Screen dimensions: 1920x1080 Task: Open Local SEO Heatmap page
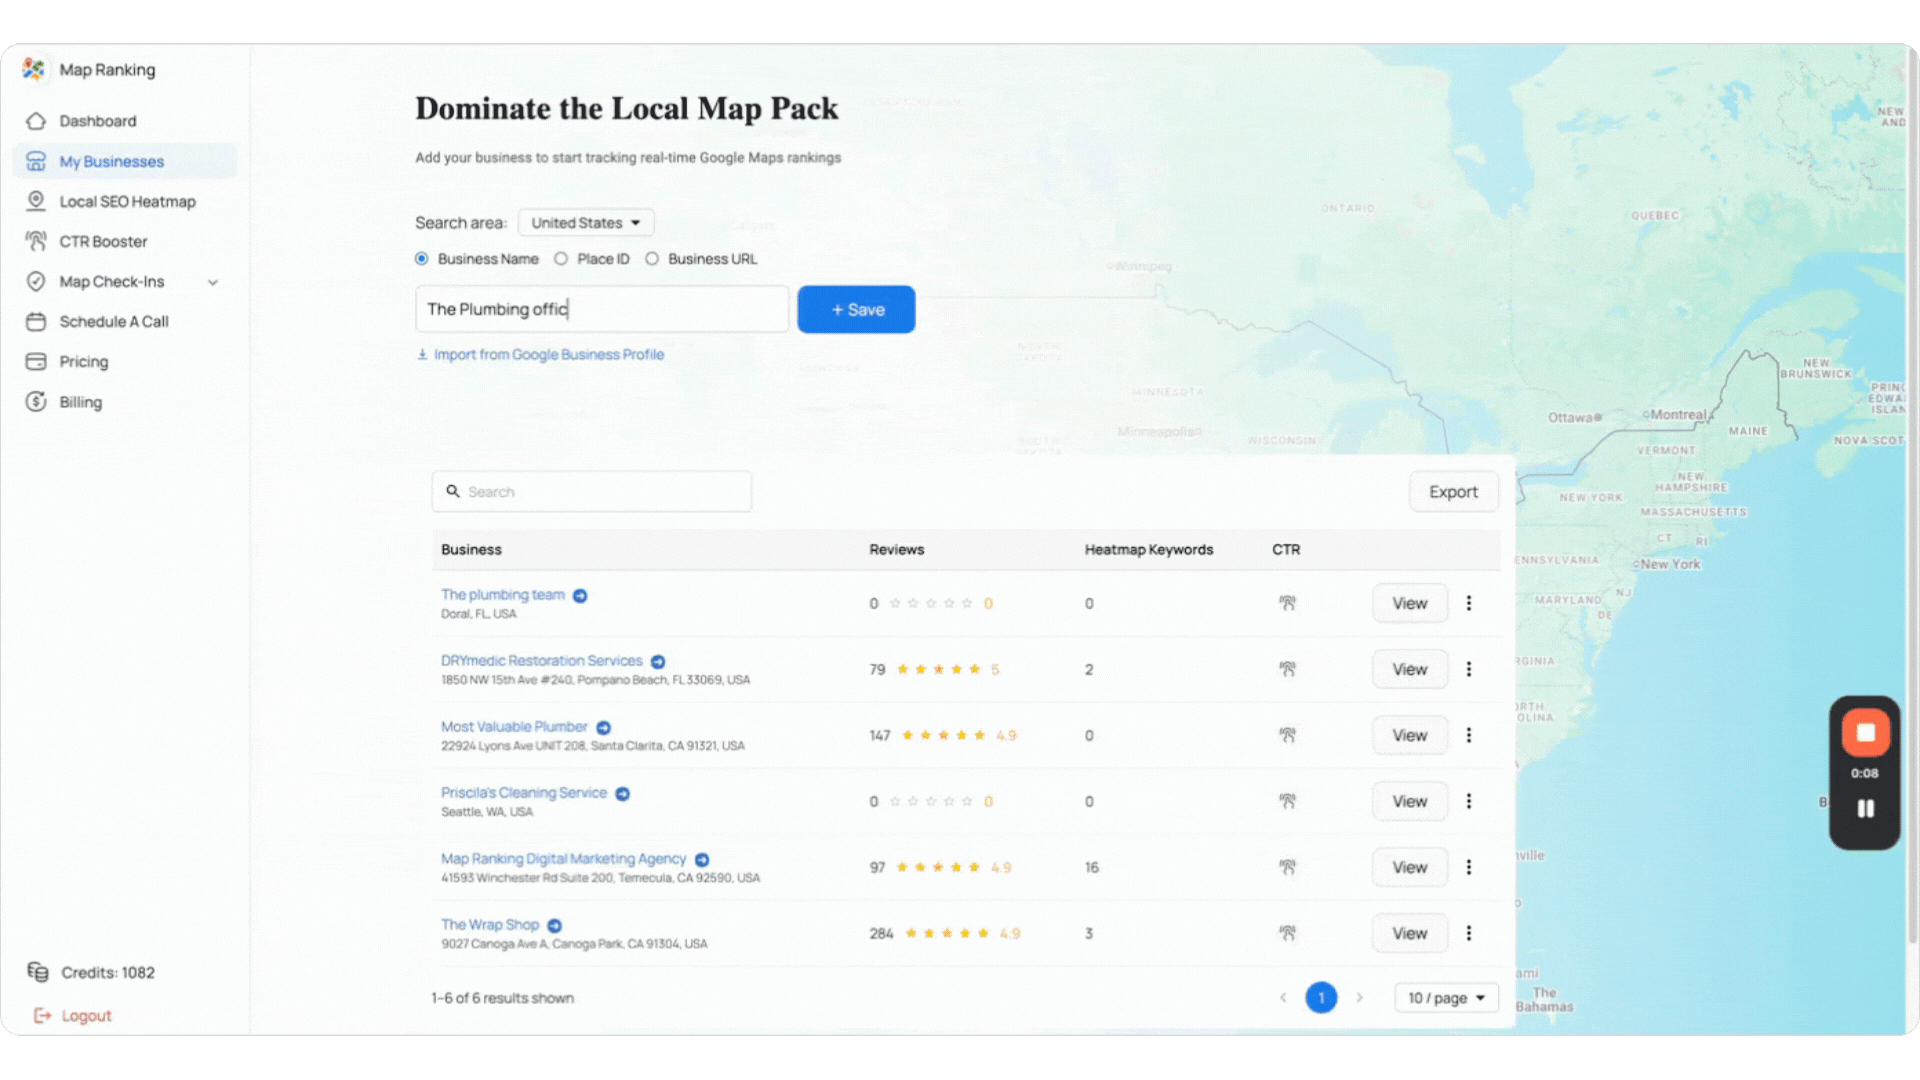tap(127, 201)
